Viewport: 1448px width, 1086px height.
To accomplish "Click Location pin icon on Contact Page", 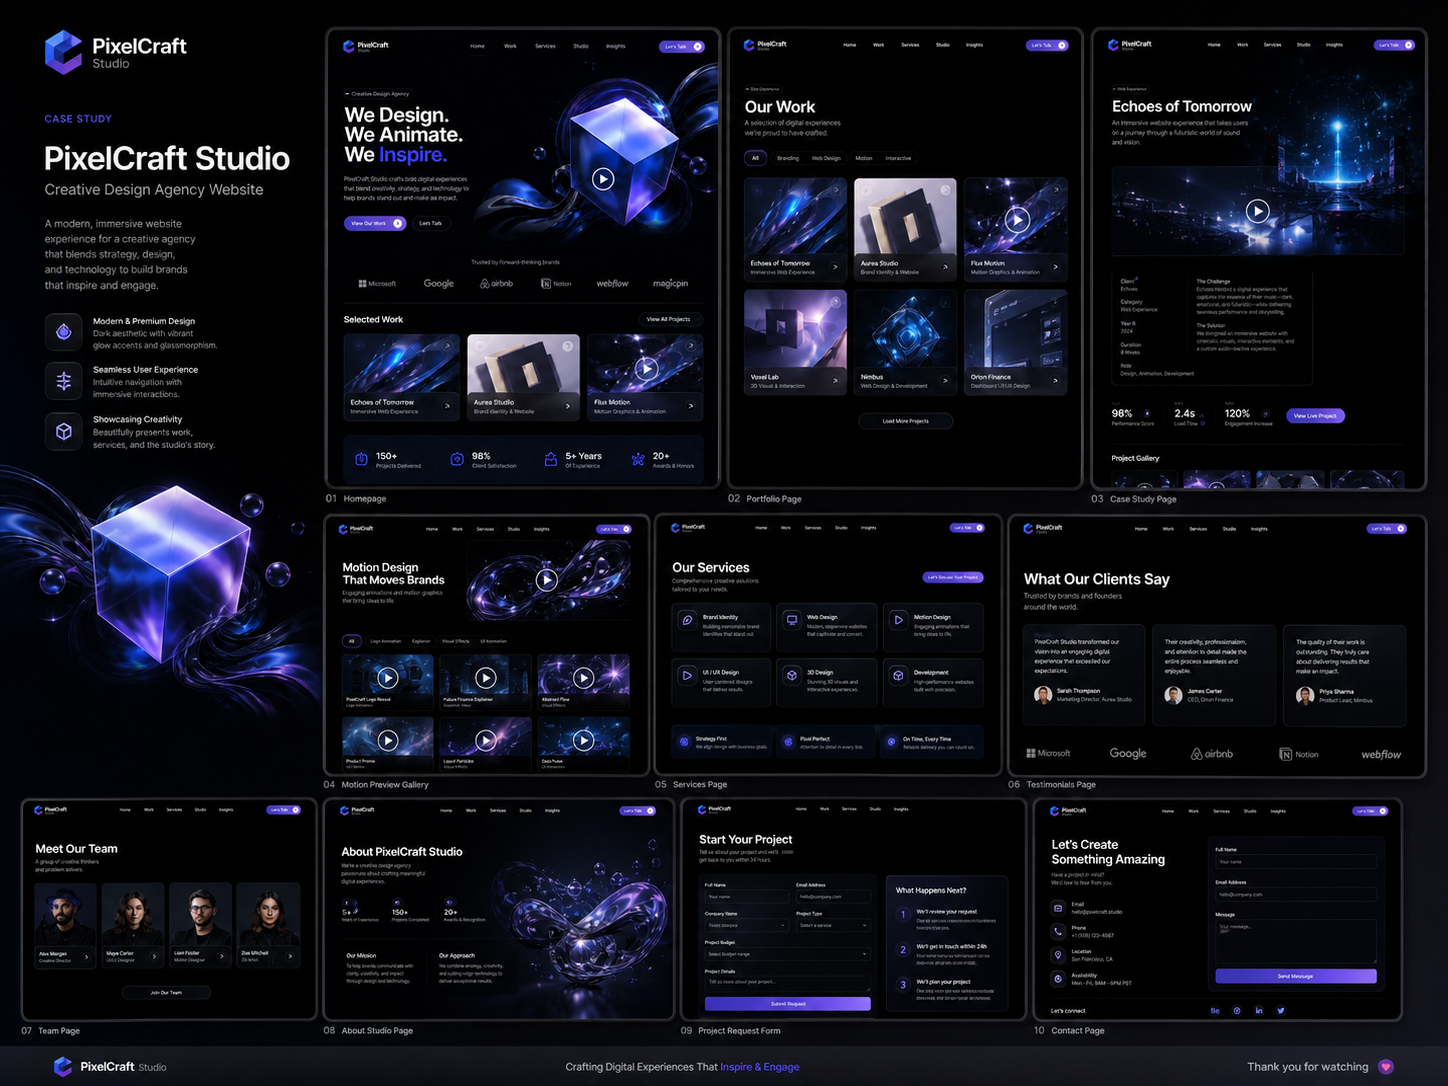I will point(1058,955).
